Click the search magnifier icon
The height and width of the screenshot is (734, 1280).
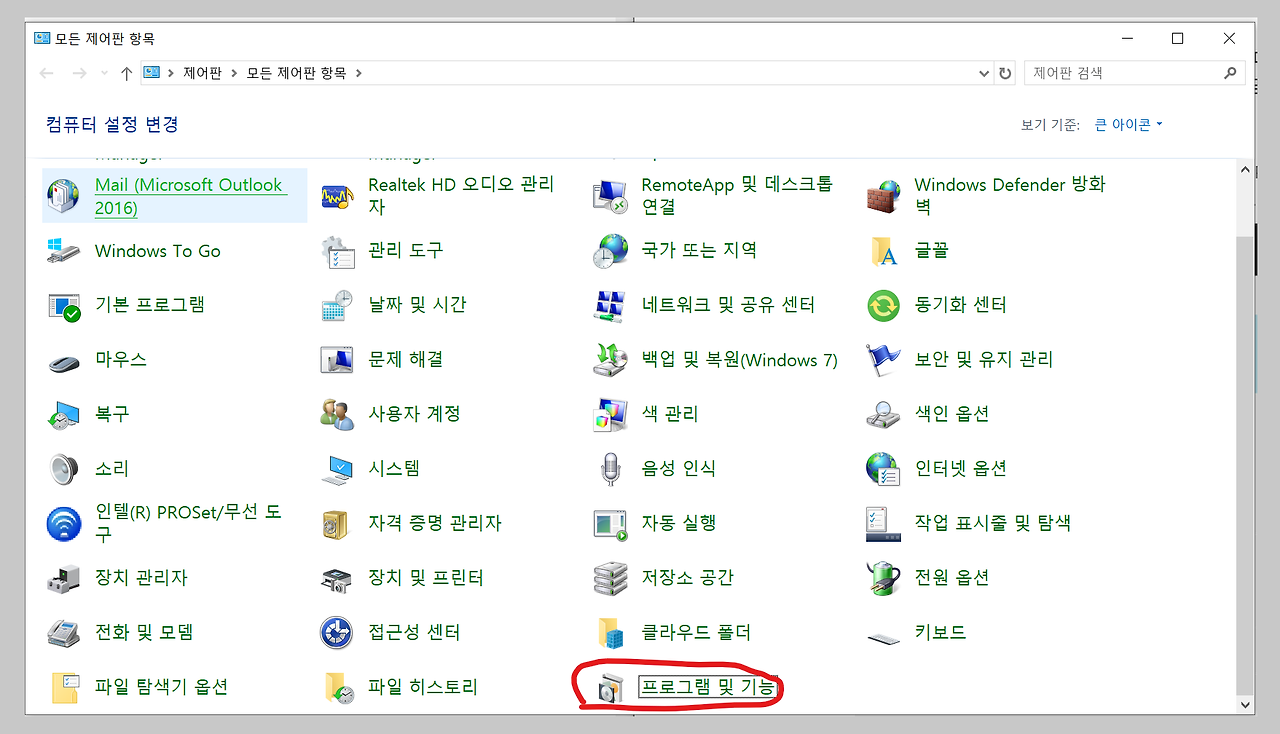click(x=1230, y=73)
